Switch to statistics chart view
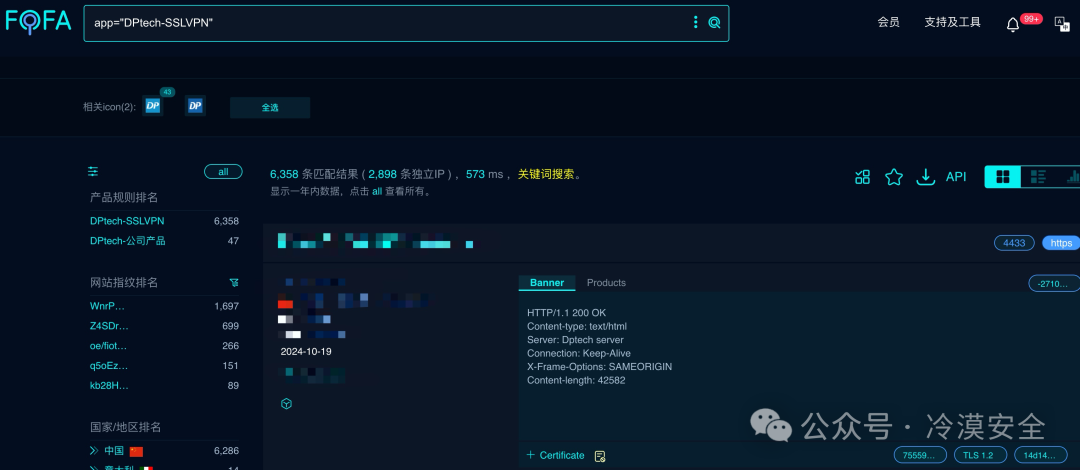Image resolution: width=1080 pixels, height=470 pixels. point(1071,177)
